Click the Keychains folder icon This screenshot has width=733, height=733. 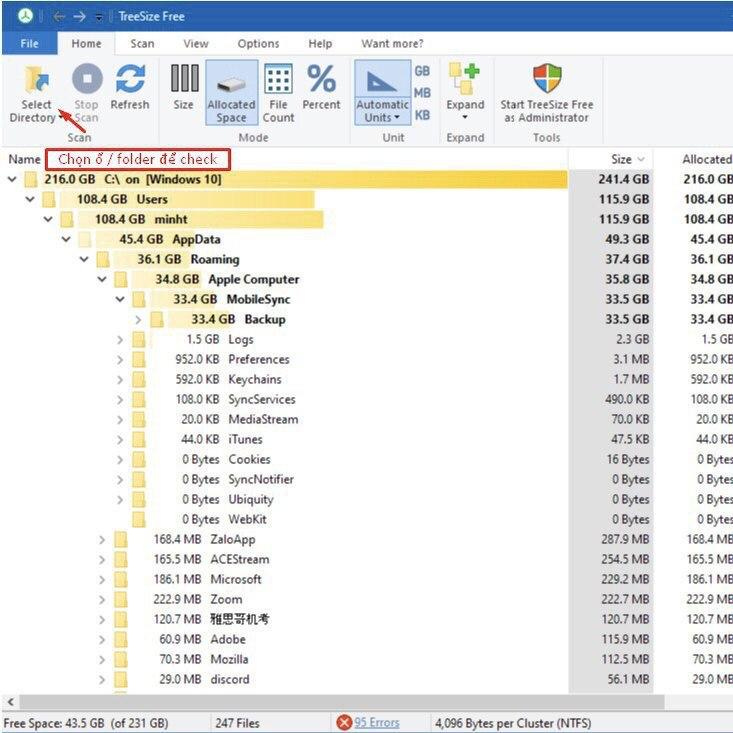pyautogui.click(x=138, y=379)
